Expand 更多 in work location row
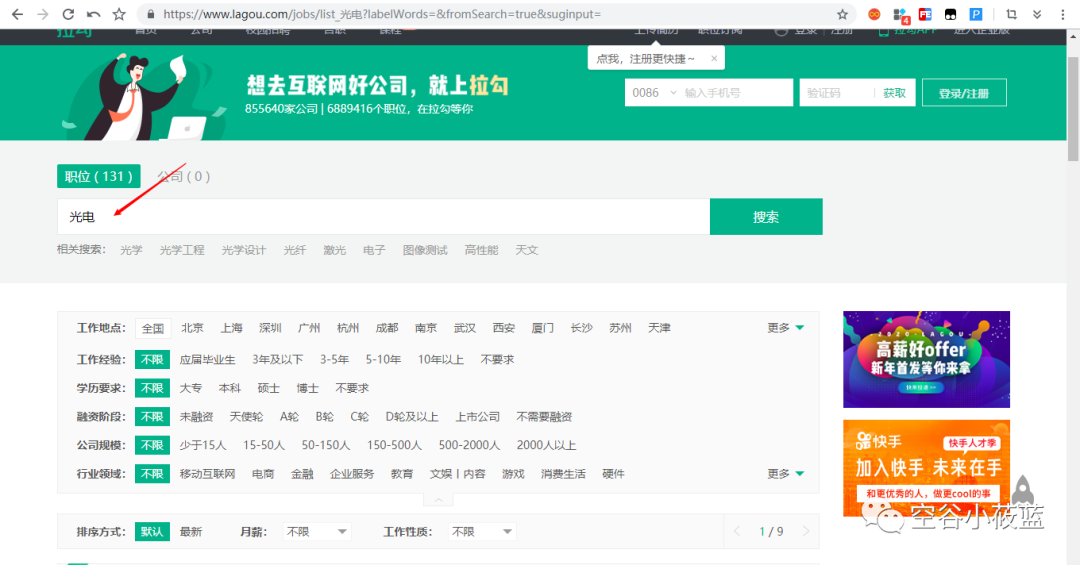The height and width of the screenshot is (565, 1080). [785, 328]
